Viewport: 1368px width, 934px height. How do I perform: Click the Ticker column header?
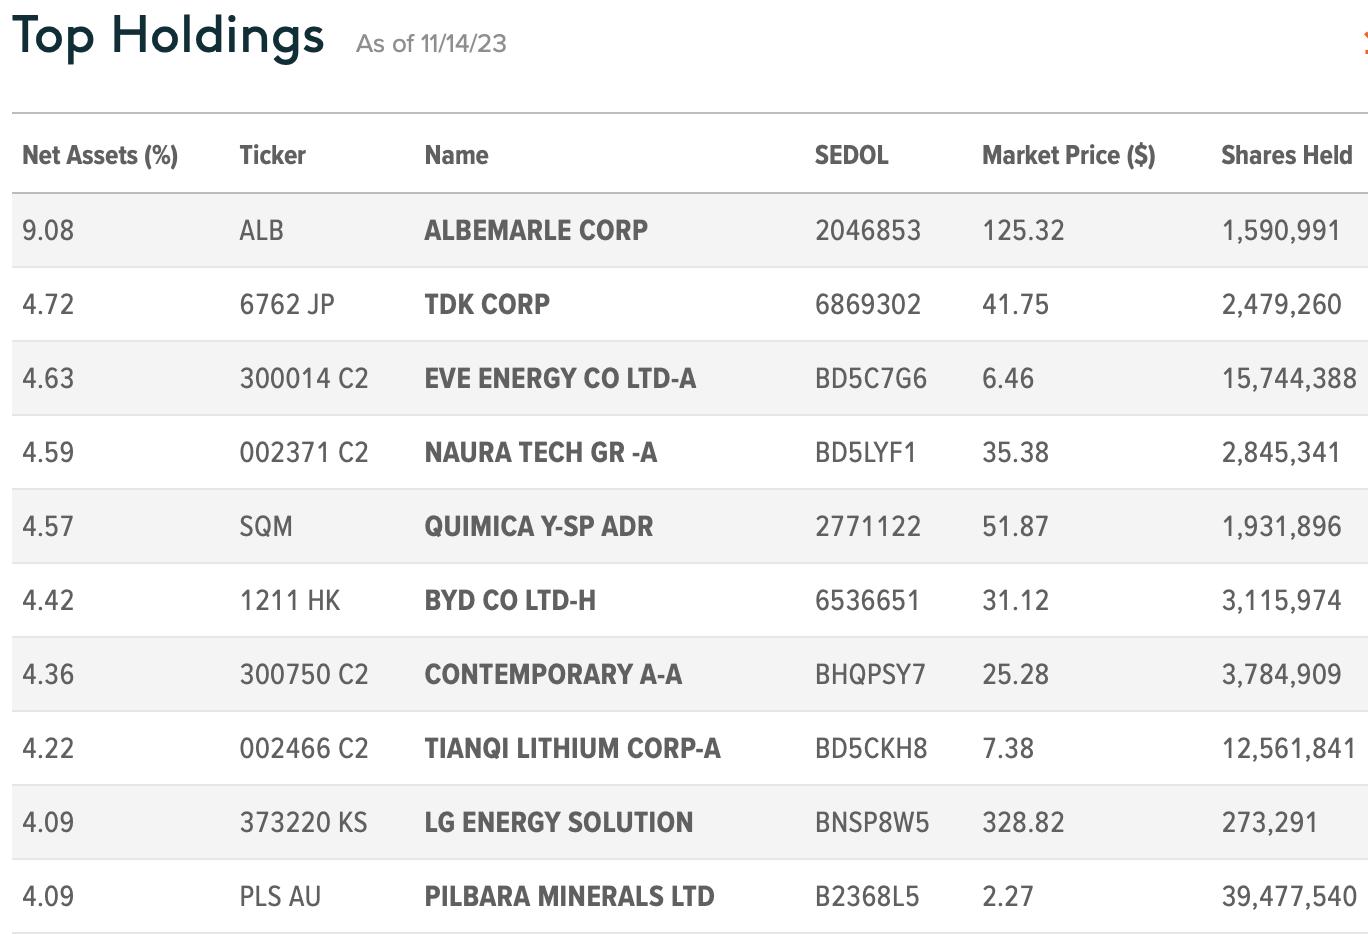click(272, 155)
